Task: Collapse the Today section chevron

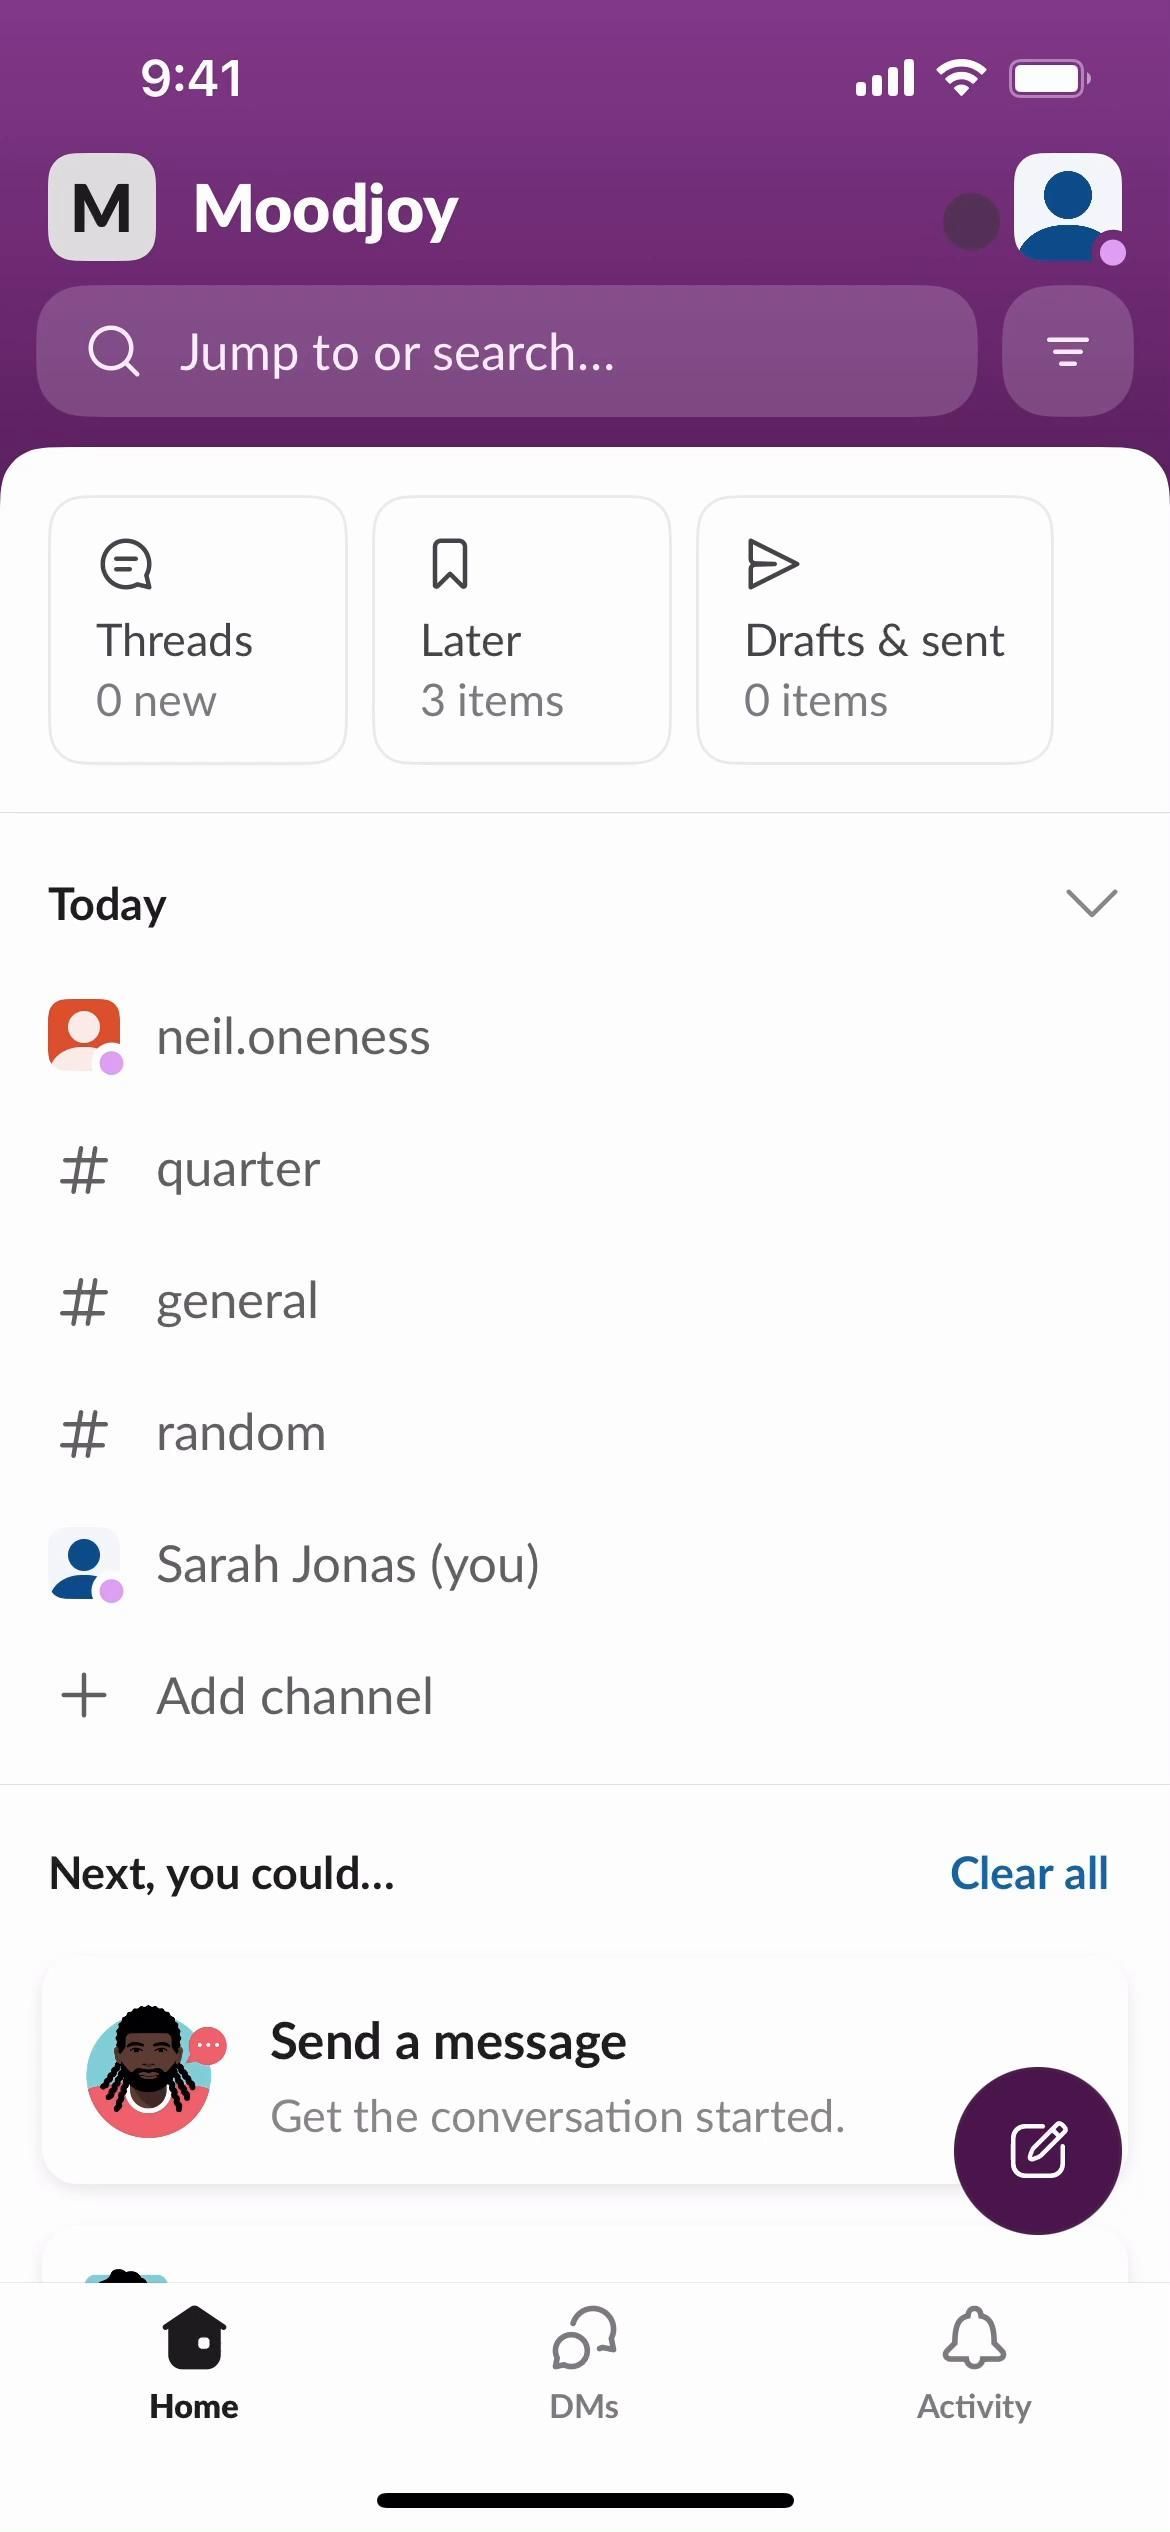Action: (1091, 903)
